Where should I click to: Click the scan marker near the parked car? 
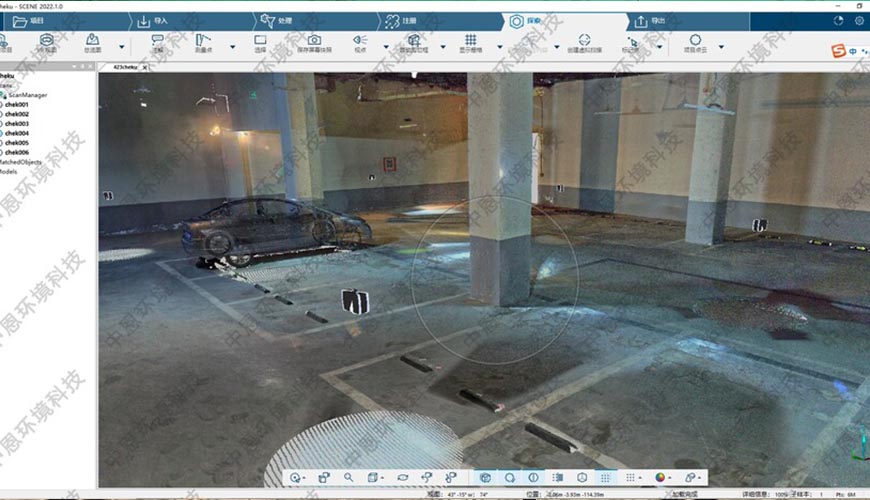coord(355,302)
